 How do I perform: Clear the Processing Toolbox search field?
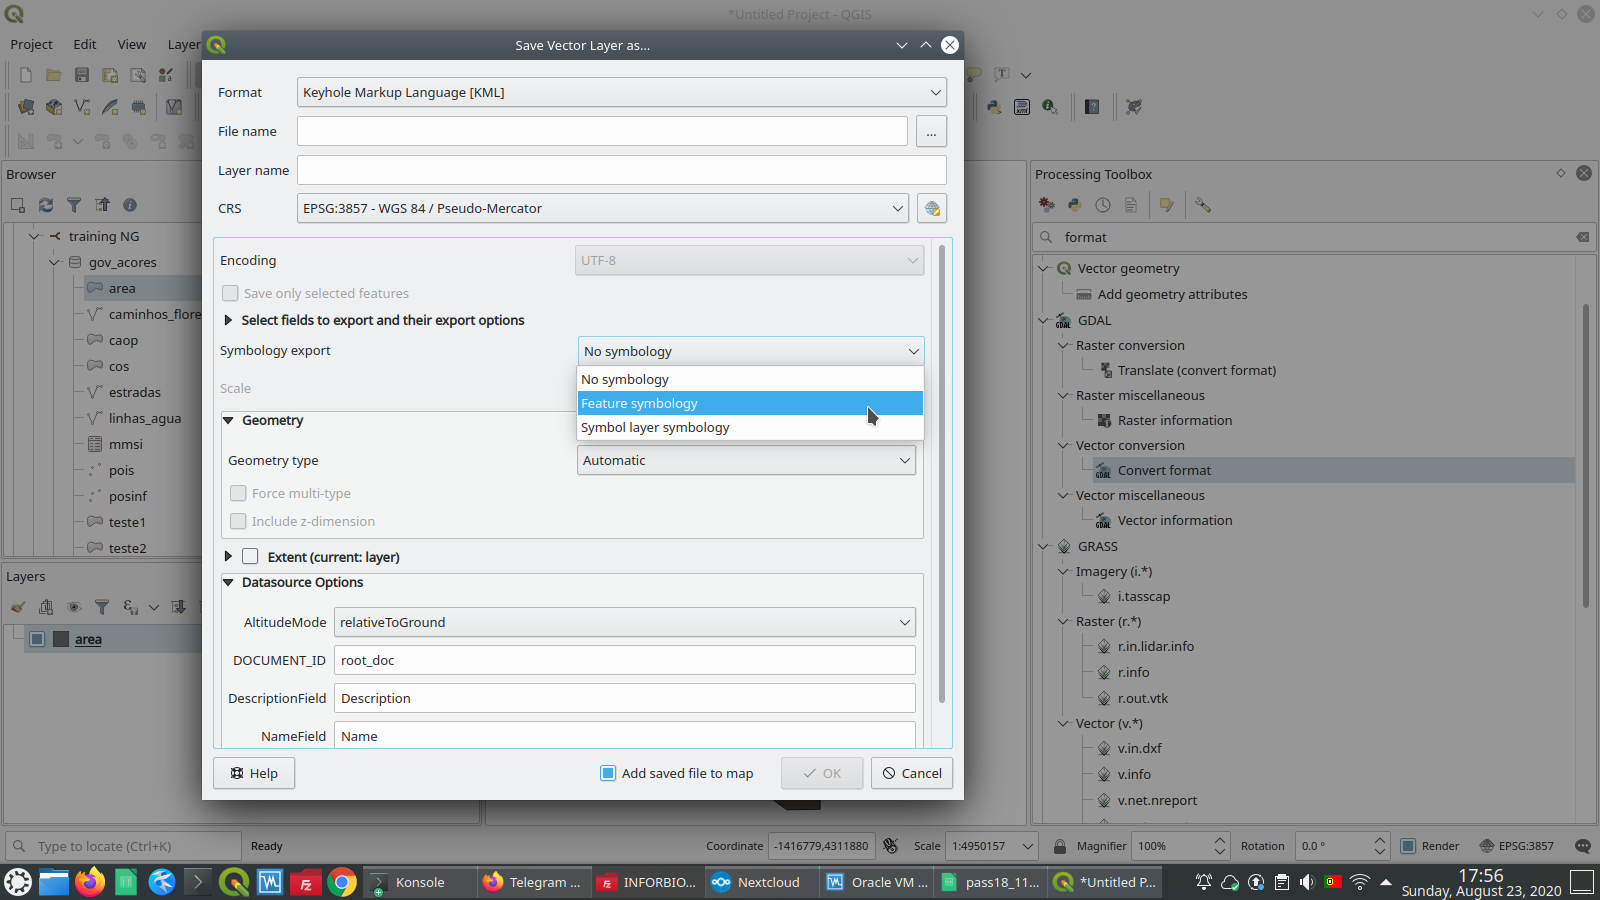pos(1582,237)
